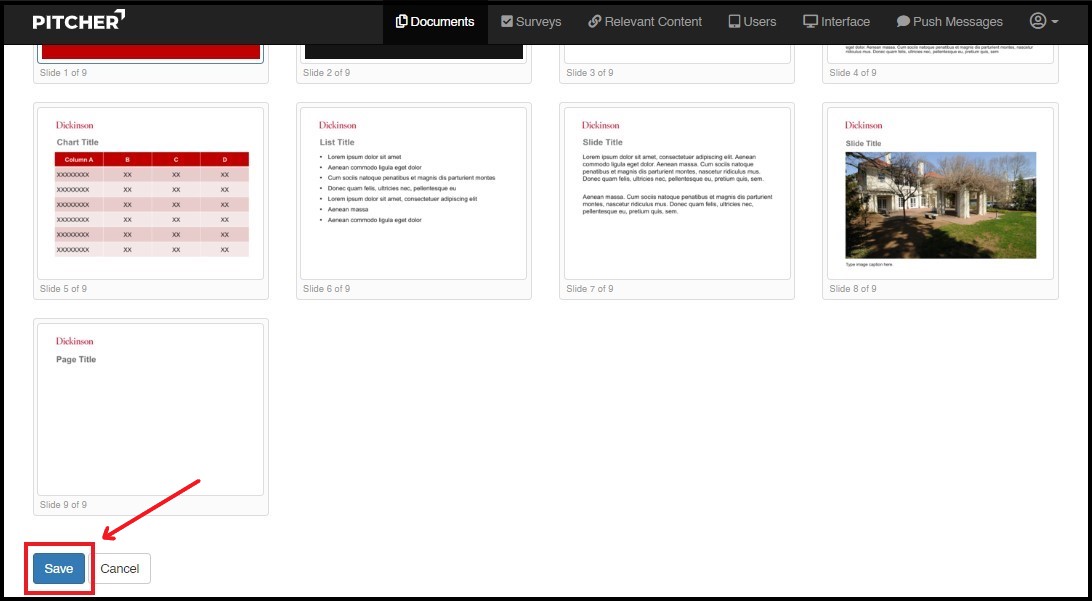The width and height of the screenshot is (1092, 601).
Task: Click the Push Messages speech bubble icon
Action: click(903, 22)
